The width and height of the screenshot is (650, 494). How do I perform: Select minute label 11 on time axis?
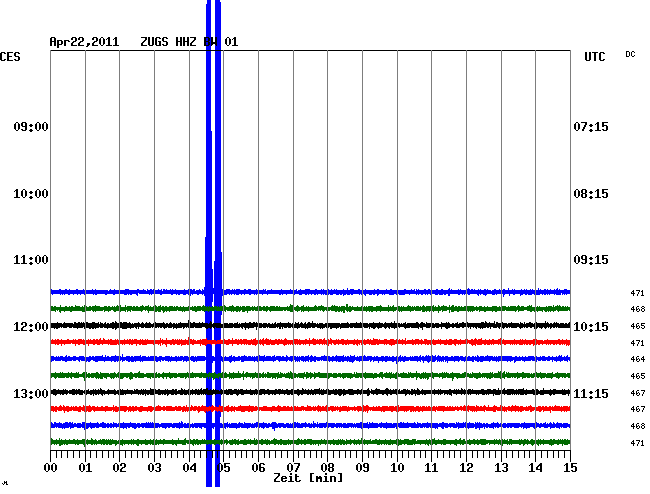[432, 468]
